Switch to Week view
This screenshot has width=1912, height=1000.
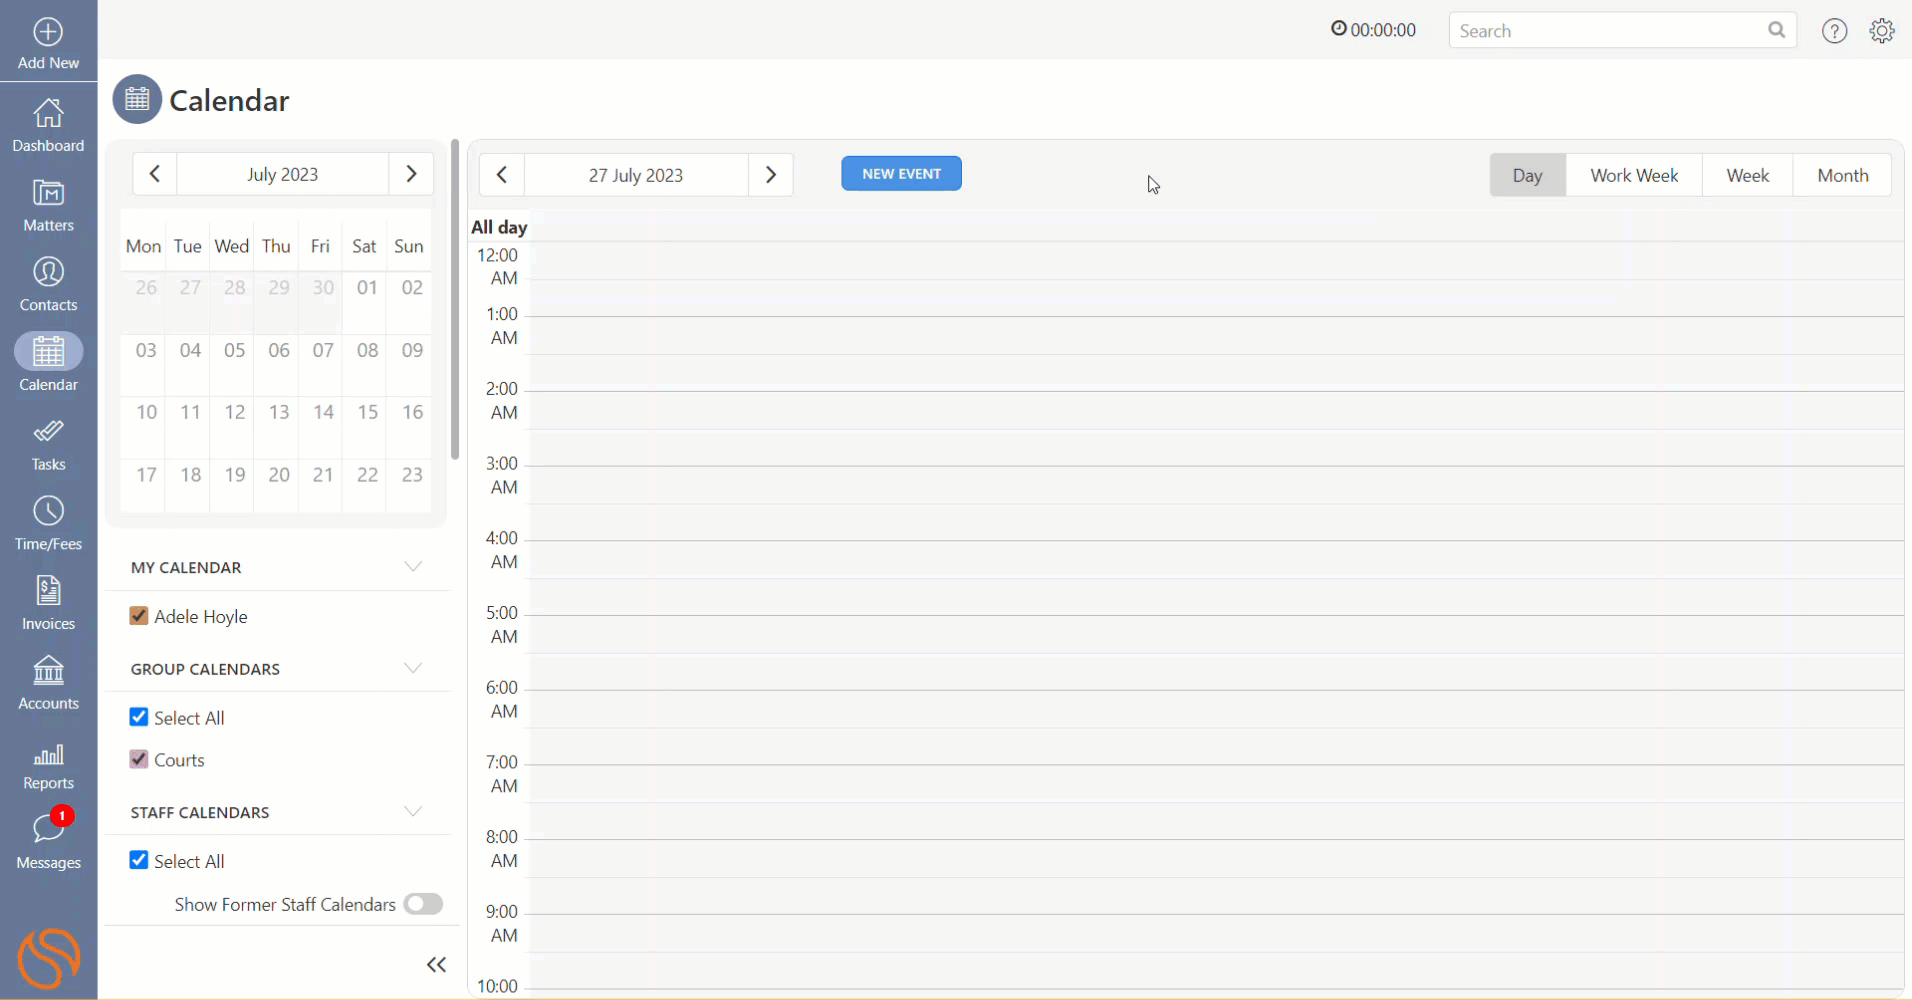1747,175
